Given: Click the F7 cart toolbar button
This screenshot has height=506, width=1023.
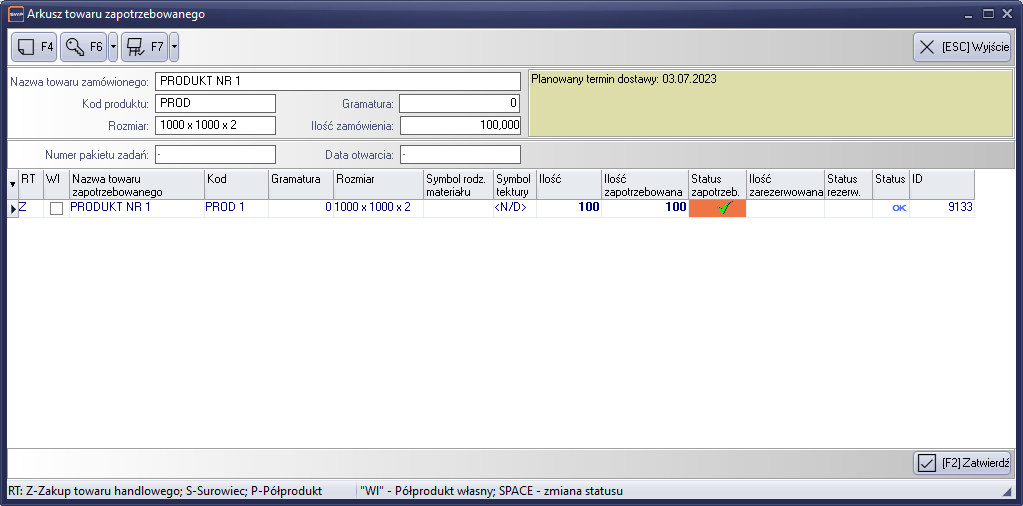Looking at the screenshot, I should (x=144, y=46).
